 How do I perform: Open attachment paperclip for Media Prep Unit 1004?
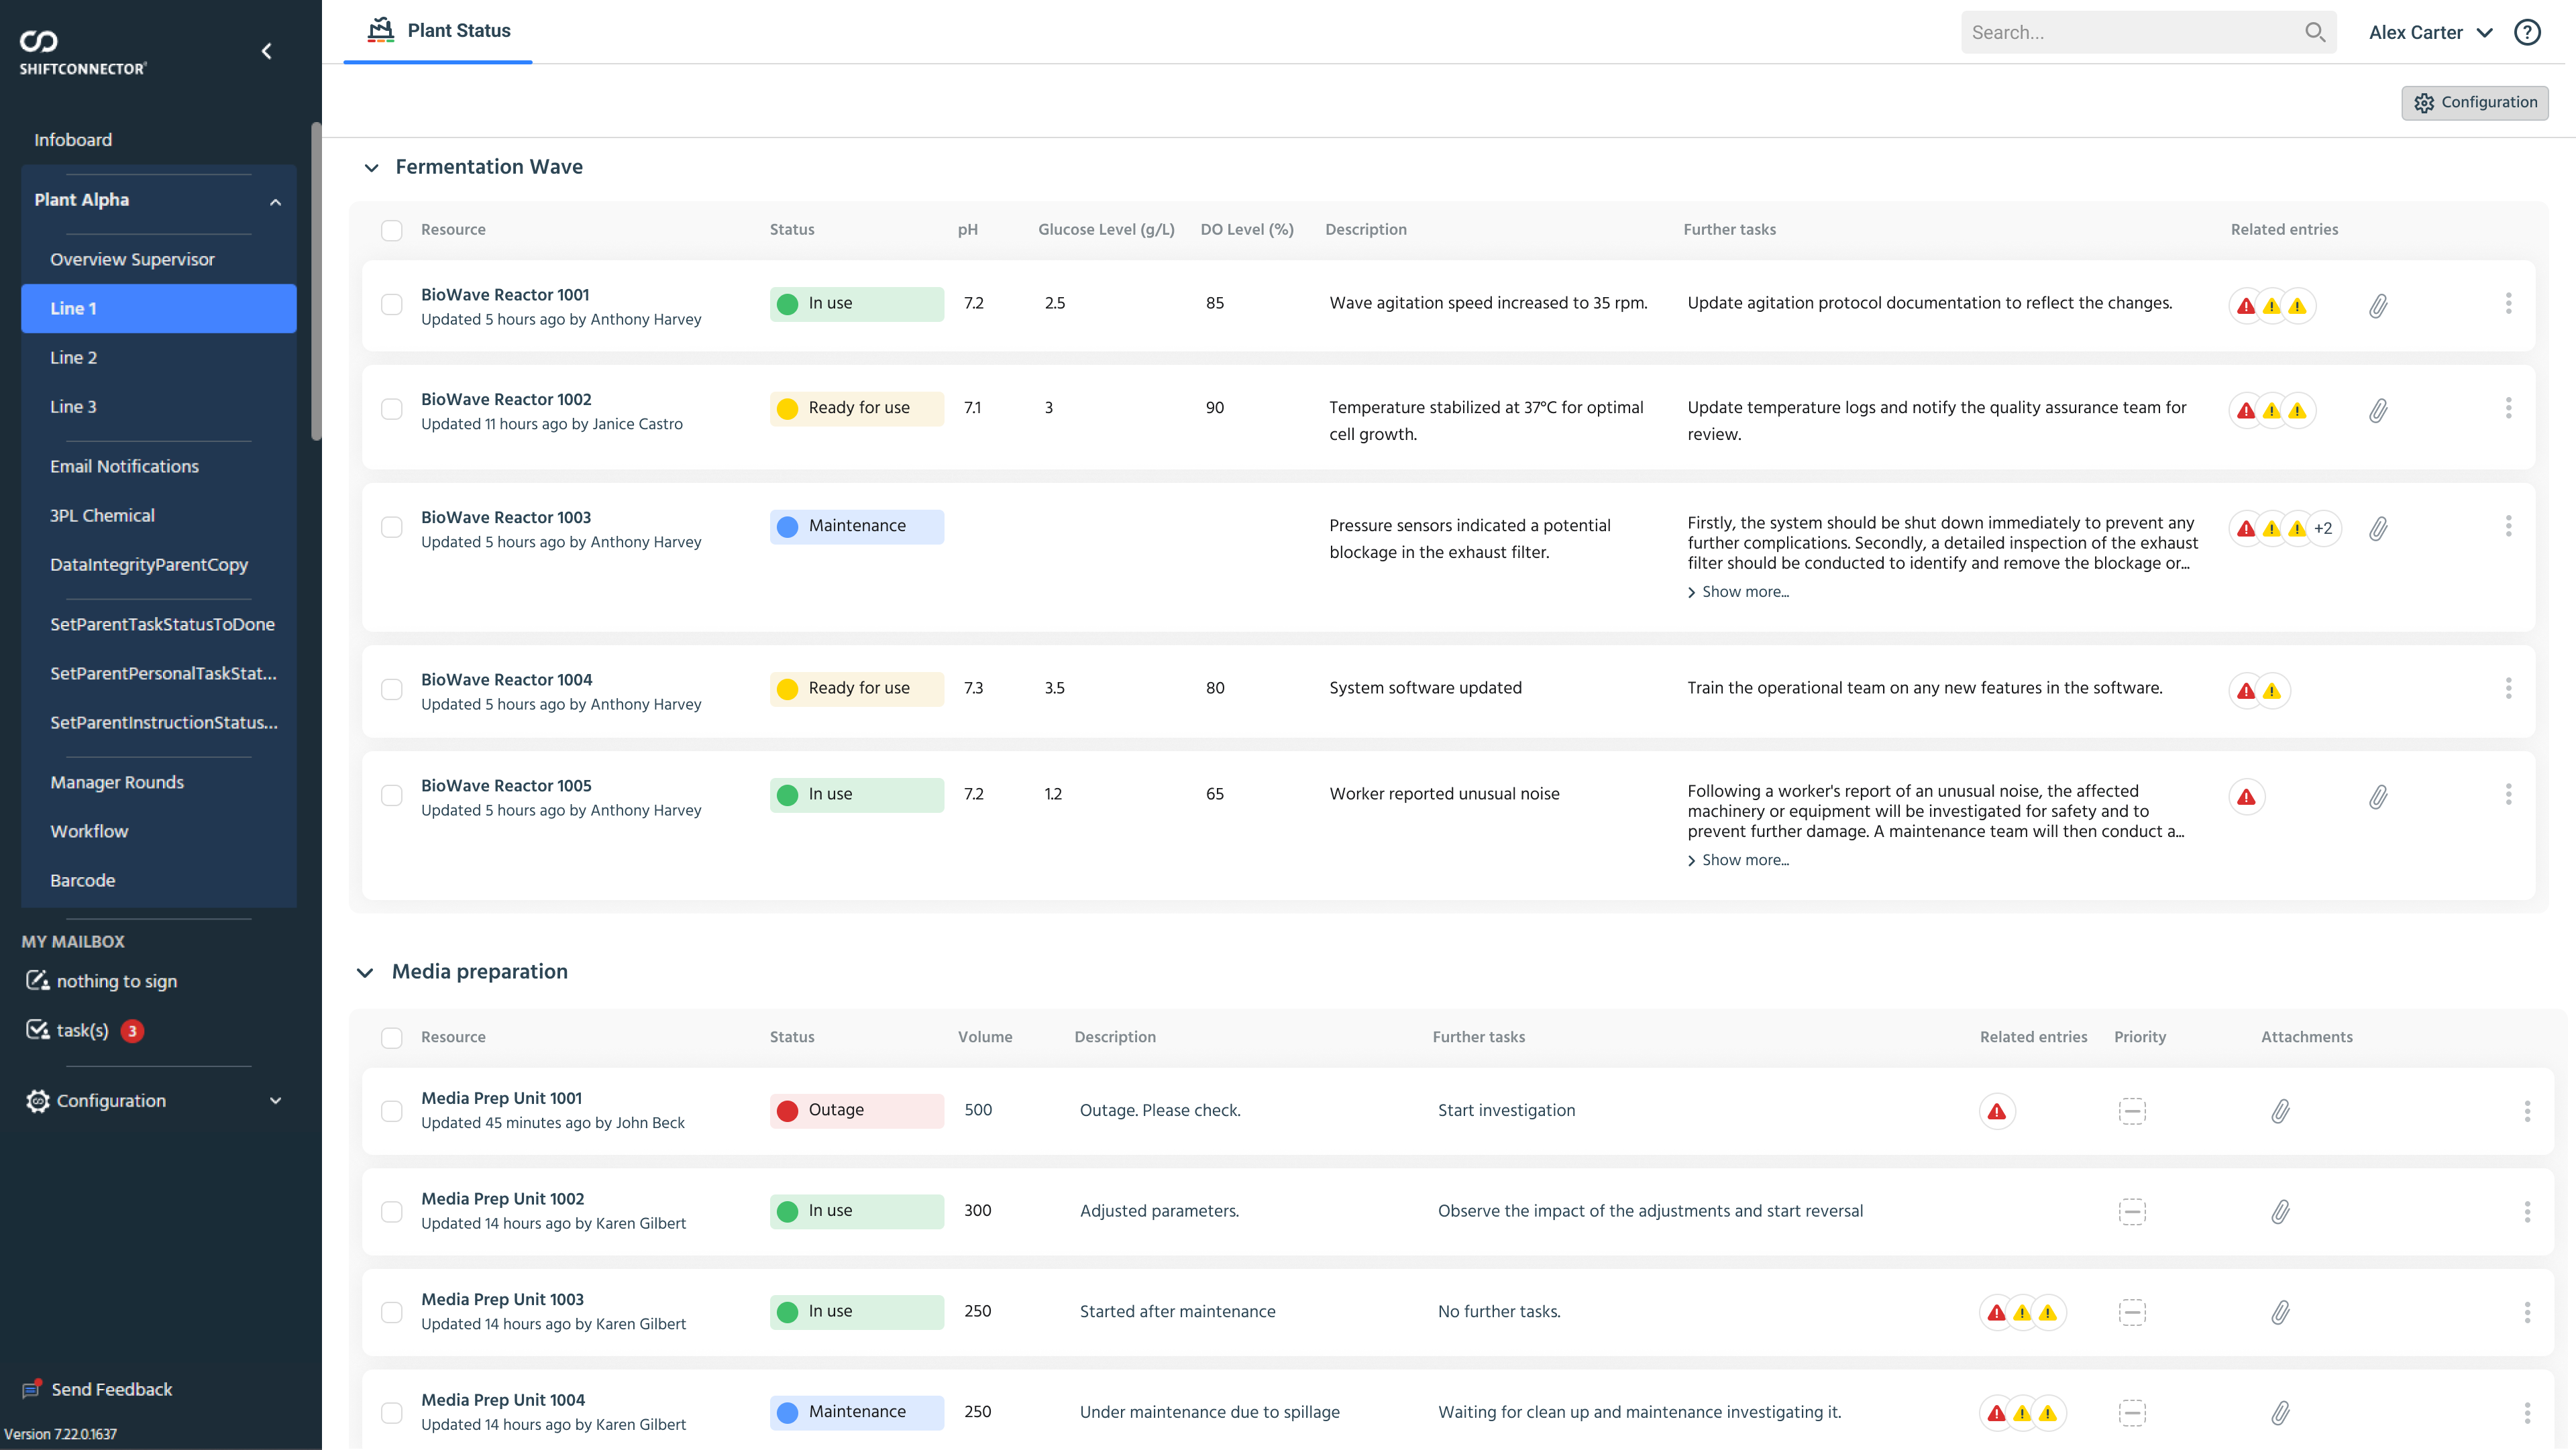click(x=2280, y=1413)
